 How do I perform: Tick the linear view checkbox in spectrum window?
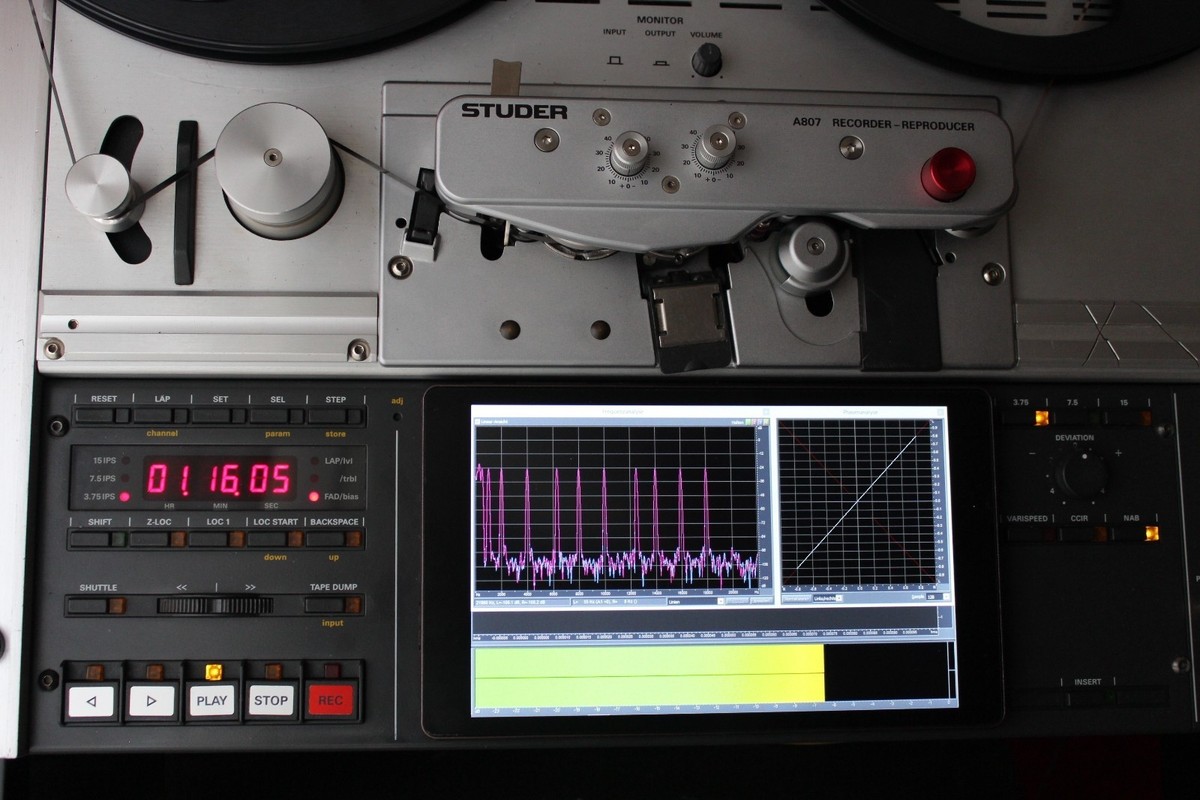click(479, 423)
